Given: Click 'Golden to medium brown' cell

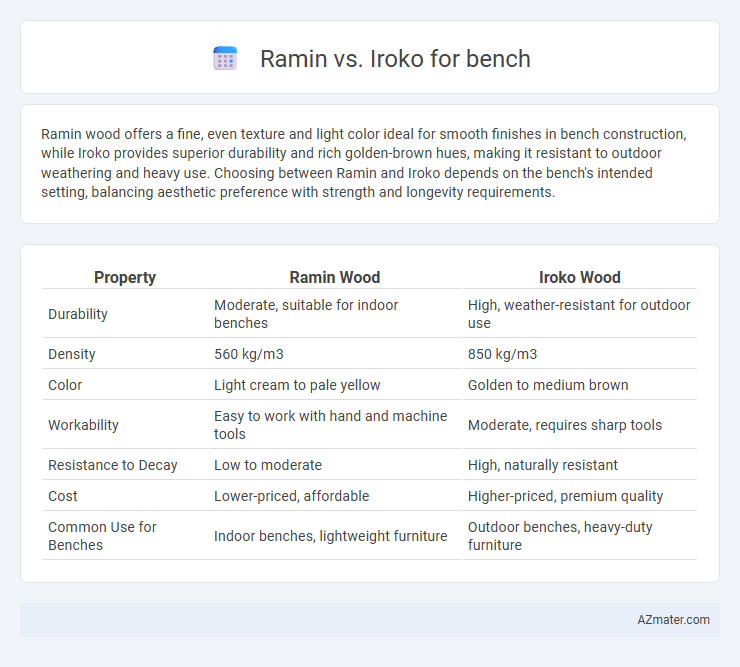Looking at the screenshot, I should coord(580,385).
